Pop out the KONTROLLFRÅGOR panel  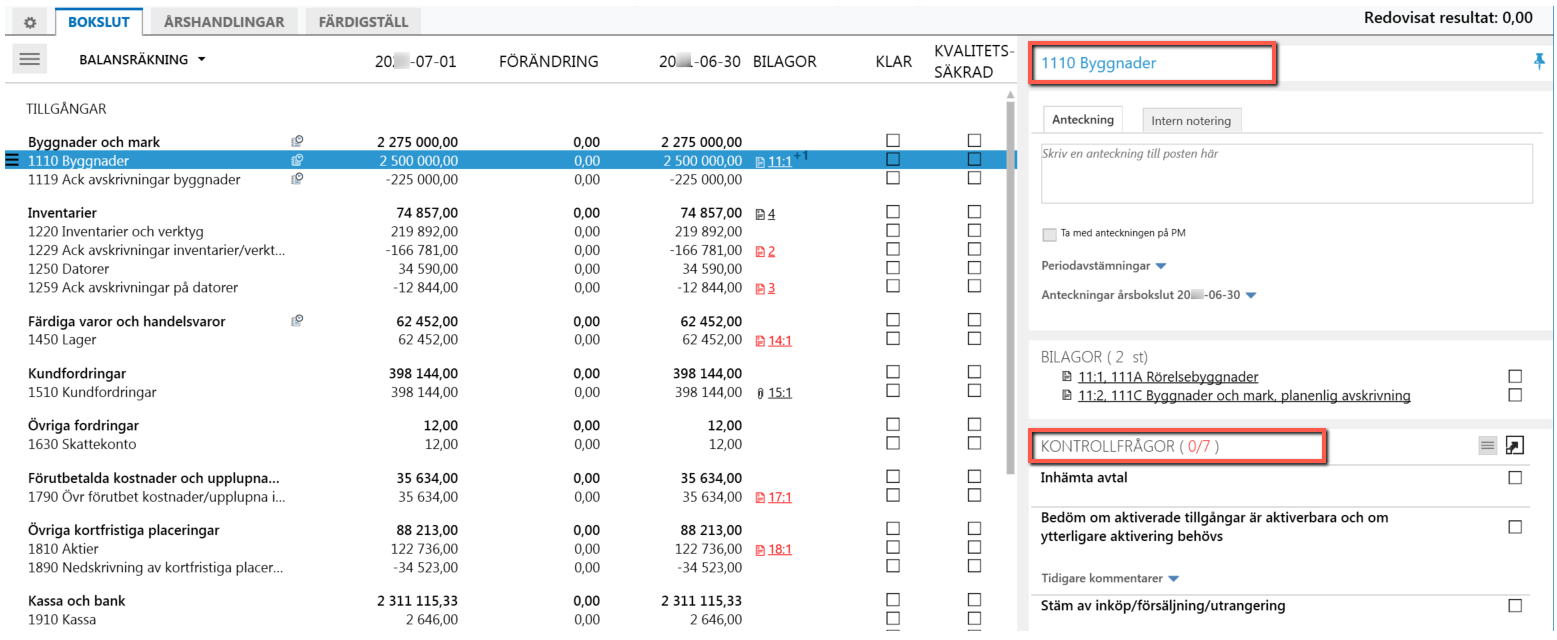coord(1514,446)
